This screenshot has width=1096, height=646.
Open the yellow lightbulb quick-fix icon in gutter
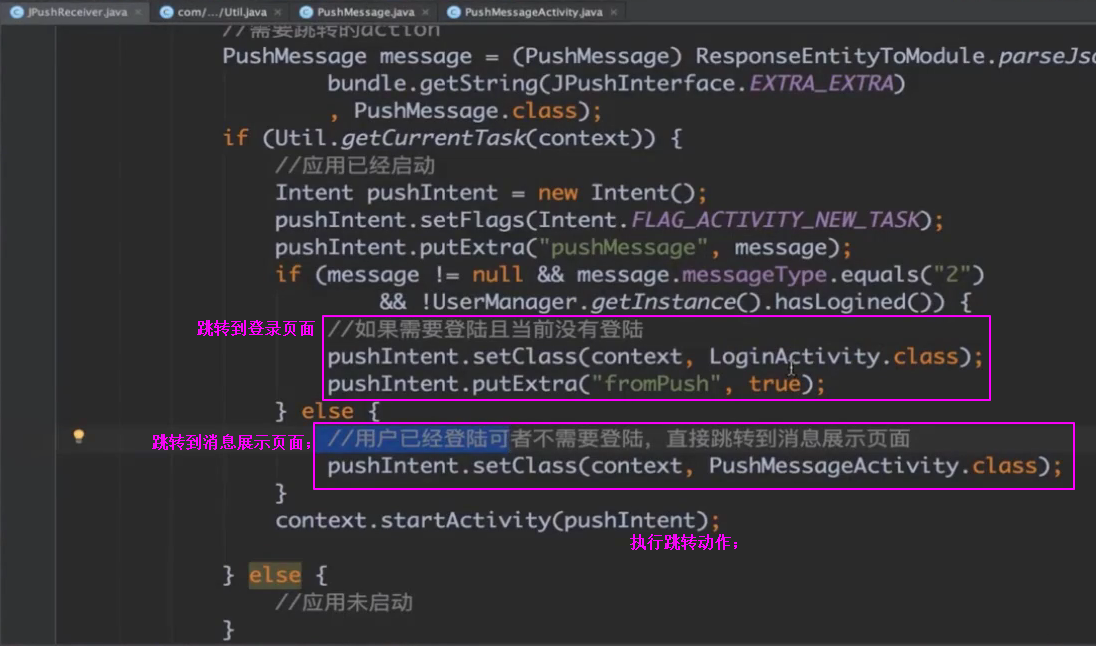[x=79, y=436]
